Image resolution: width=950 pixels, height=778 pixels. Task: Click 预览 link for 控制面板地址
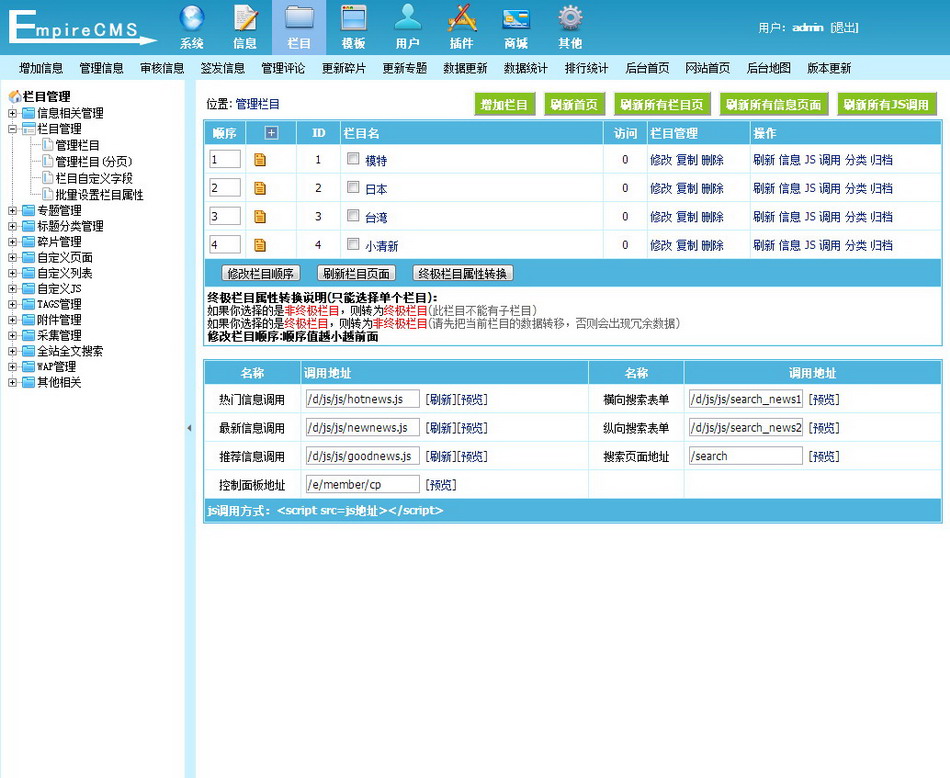point(440,485)
